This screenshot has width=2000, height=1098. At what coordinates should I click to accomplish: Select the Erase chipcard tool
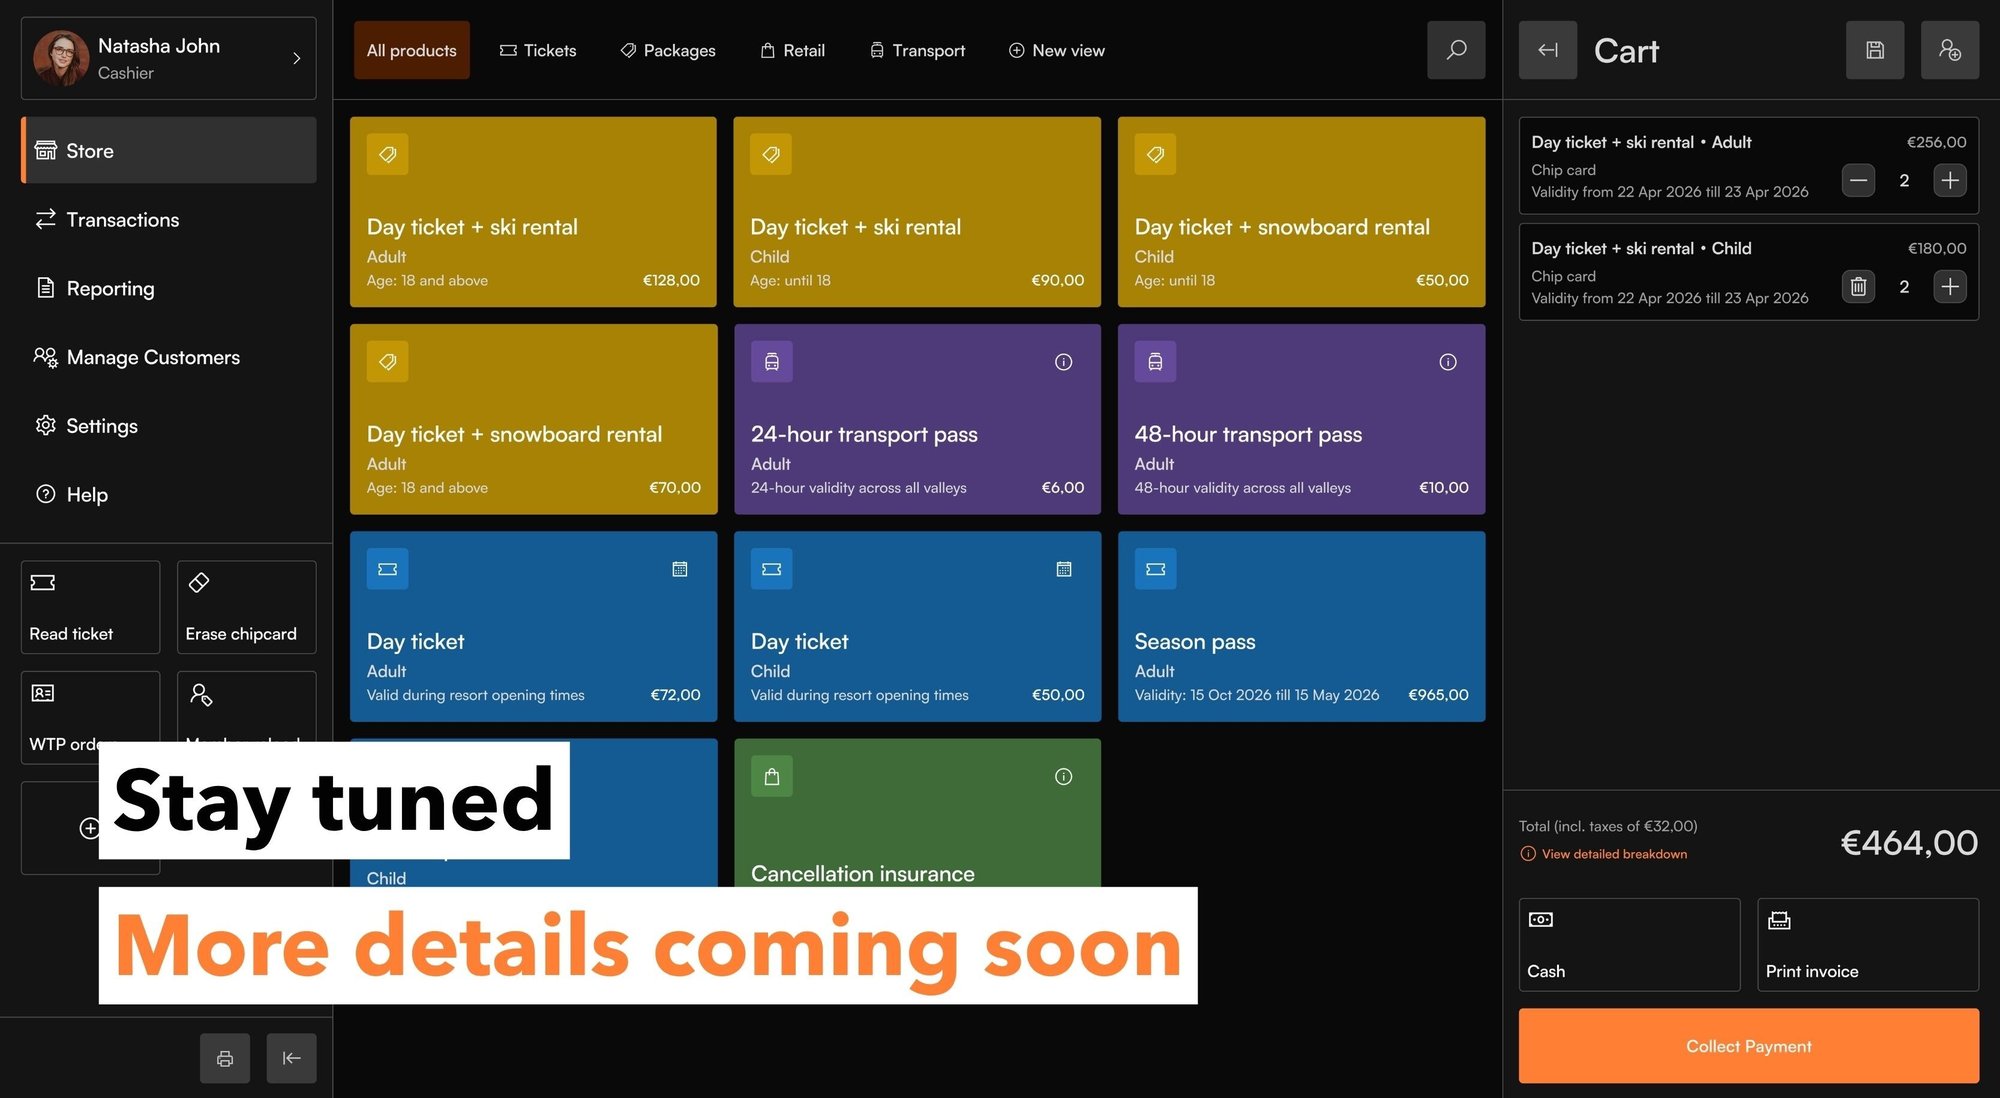click(x=245, y=607)
